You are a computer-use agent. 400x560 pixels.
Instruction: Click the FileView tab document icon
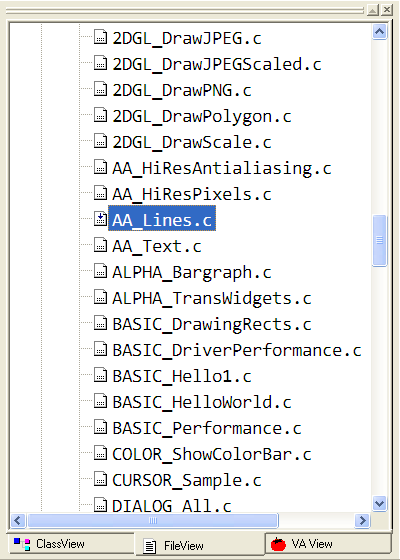coord(150,546)
